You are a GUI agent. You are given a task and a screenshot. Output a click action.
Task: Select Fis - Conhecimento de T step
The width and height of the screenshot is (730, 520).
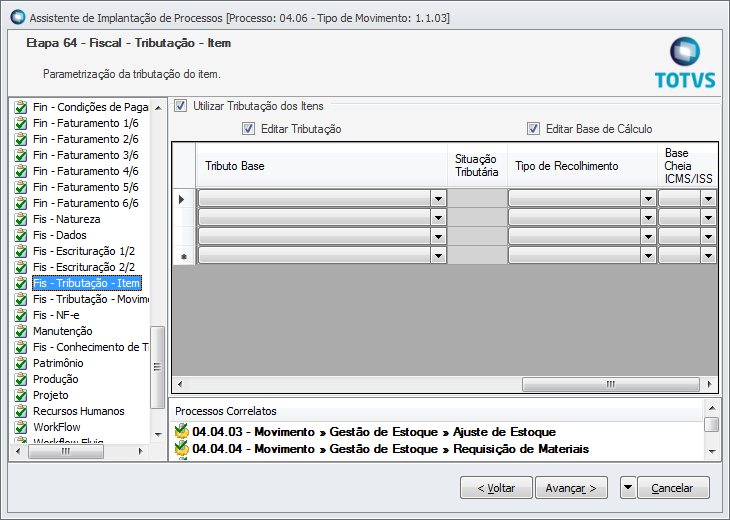(x=91, y=347)
